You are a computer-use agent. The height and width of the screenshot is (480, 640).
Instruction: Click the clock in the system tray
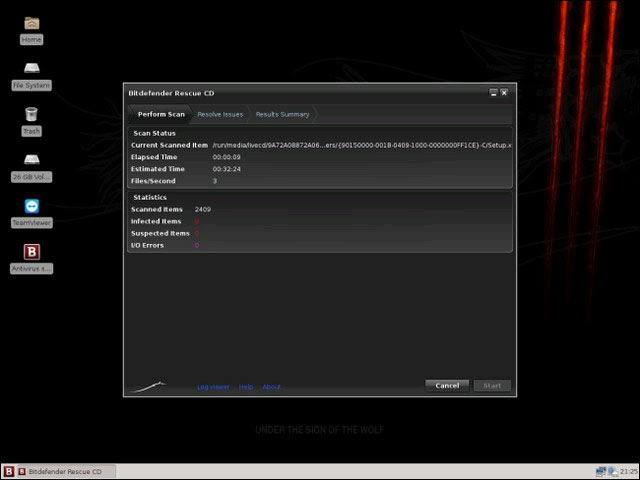[629, 472]
